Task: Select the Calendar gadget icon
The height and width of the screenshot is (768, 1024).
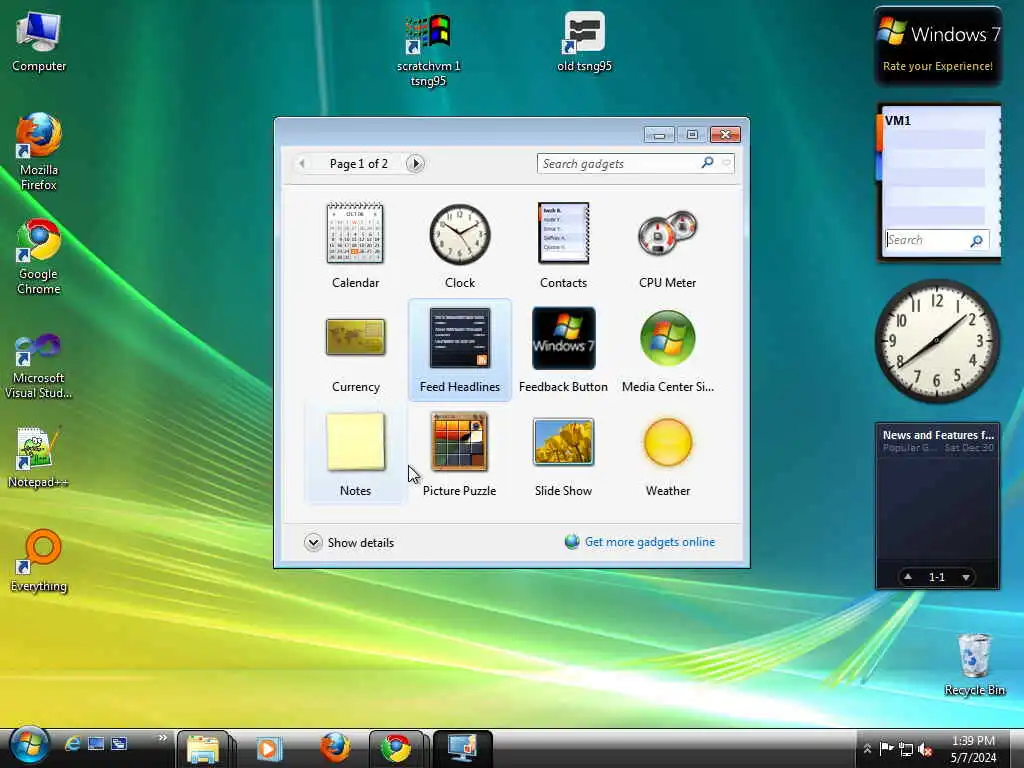Action: [x=355, y=233]
